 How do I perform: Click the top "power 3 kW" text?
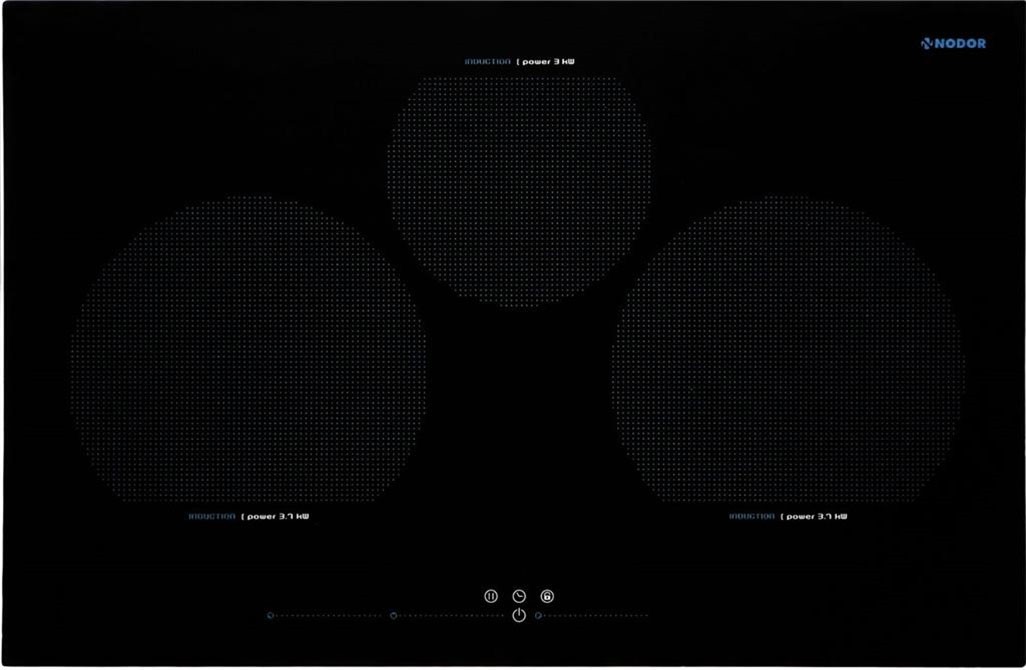tap(548, 62)
